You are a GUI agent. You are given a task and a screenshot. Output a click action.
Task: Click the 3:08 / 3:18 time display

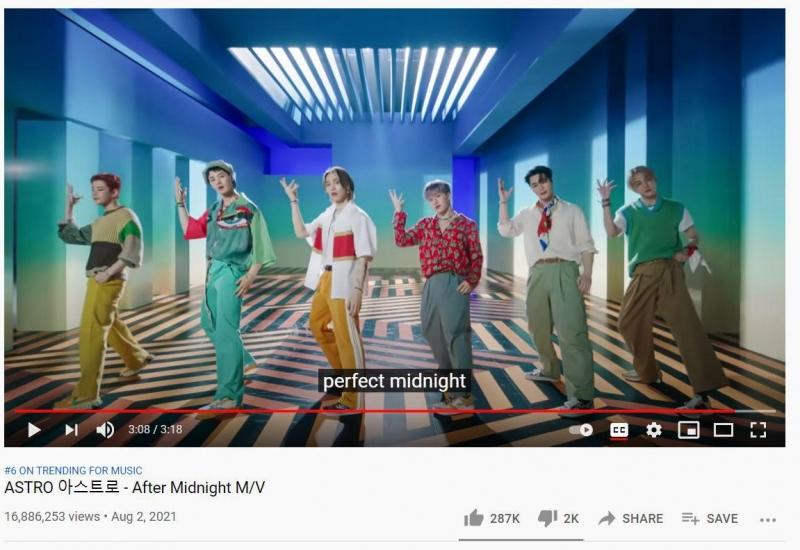click(155, 430)
